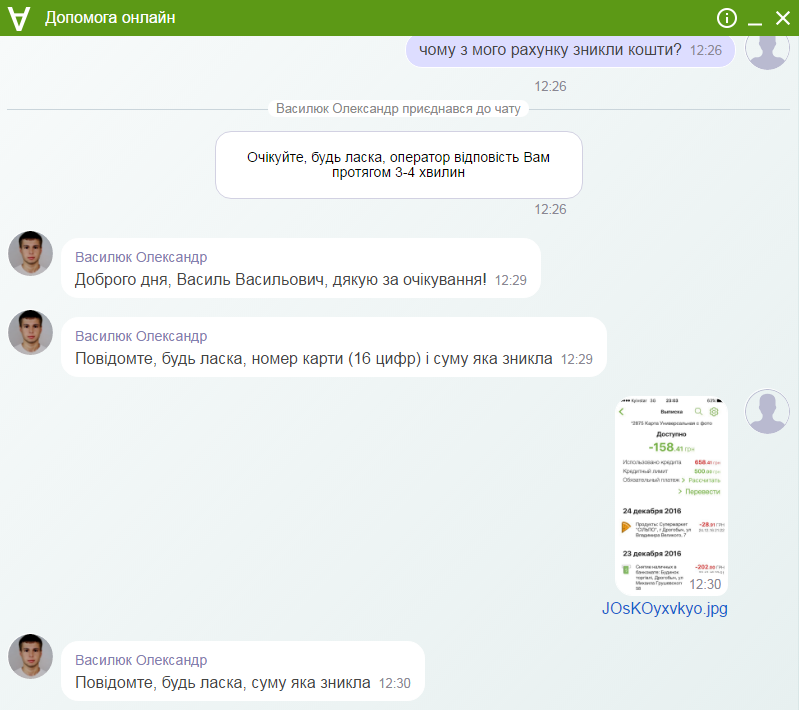Open the attached bank statement screenshot thumbnail
Image resolution: width=799 pixels, height=719 pixels.
click(x=671, y=495)
